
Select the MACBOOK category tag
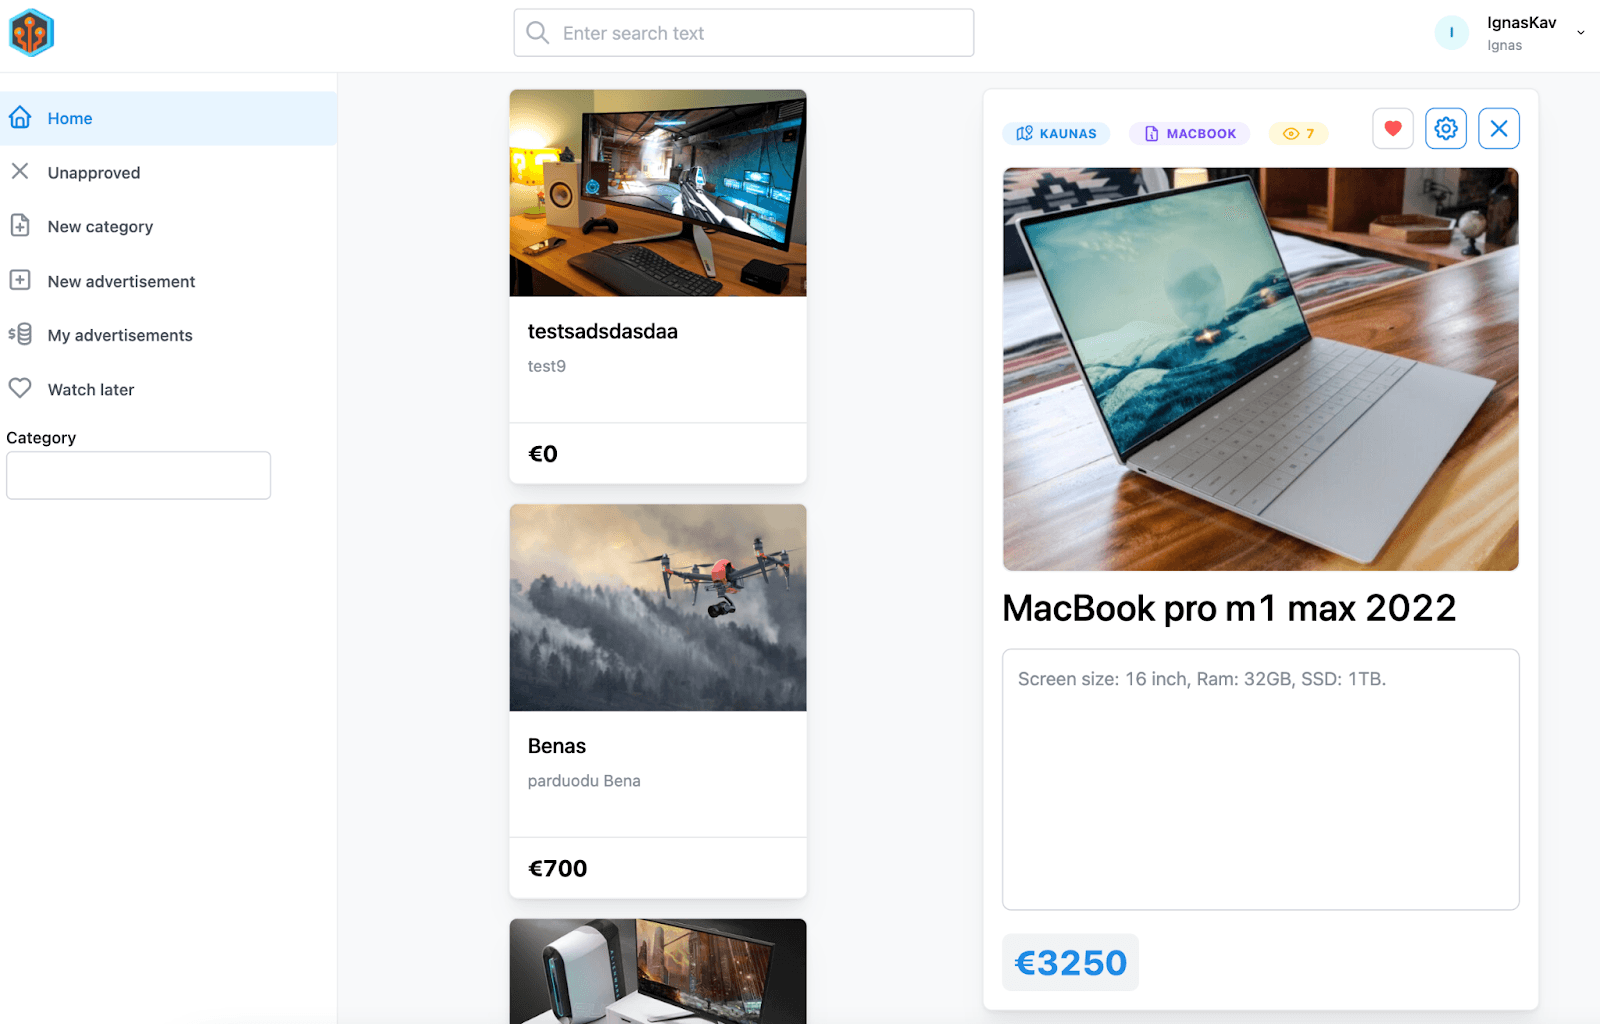pyautogui.click(x=1190, y=133)
